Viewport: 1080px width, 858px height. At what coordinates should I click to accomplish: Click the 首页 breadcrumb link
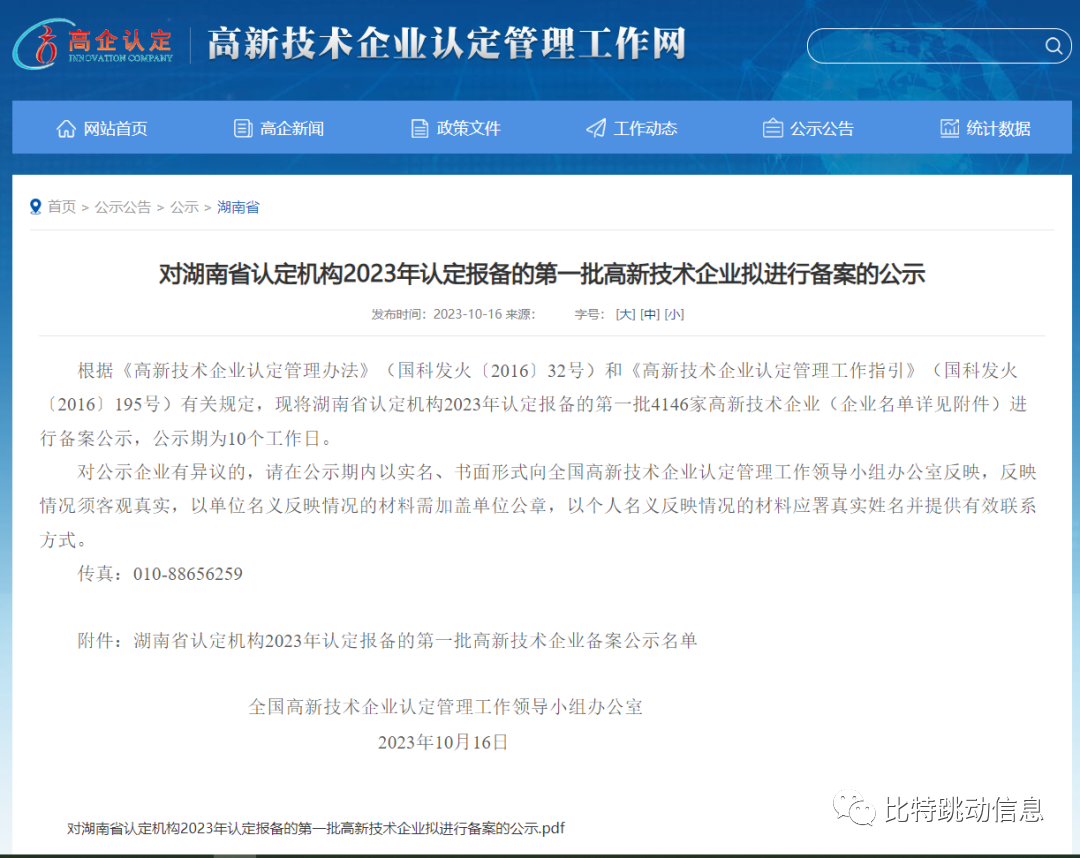[x=62, y=207]
